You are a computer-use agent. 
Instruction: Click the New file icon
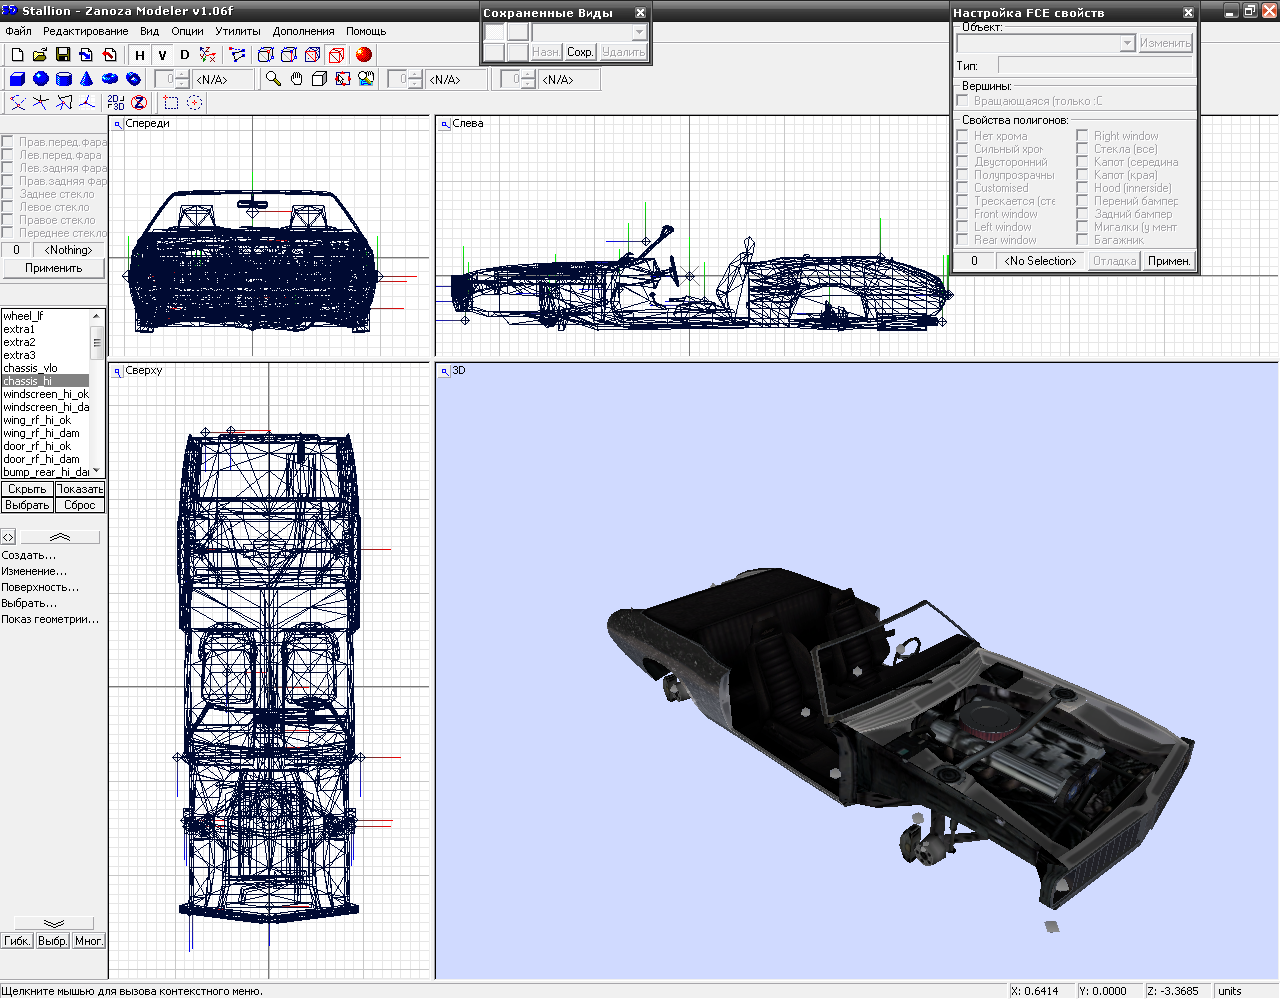coord(17,55)
